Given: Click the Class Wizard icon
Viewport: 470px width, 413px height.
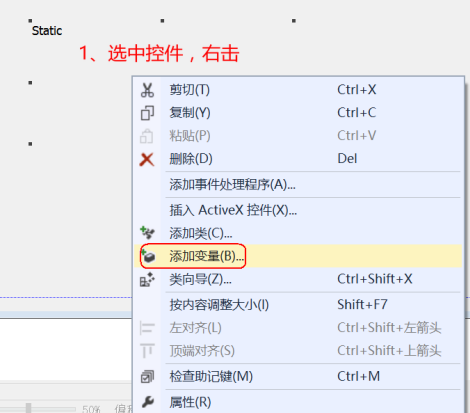Looking at the screenshot, I should tap(147, 279).
